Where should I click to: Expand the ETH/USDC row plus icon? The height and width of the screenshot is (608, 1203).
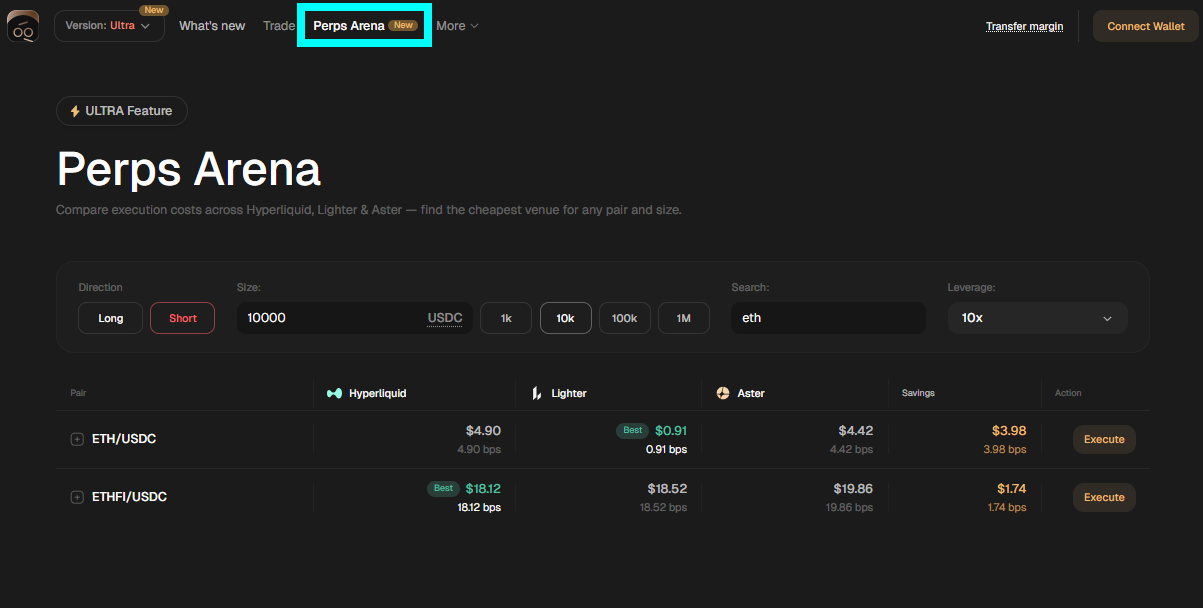click(77, 439)
